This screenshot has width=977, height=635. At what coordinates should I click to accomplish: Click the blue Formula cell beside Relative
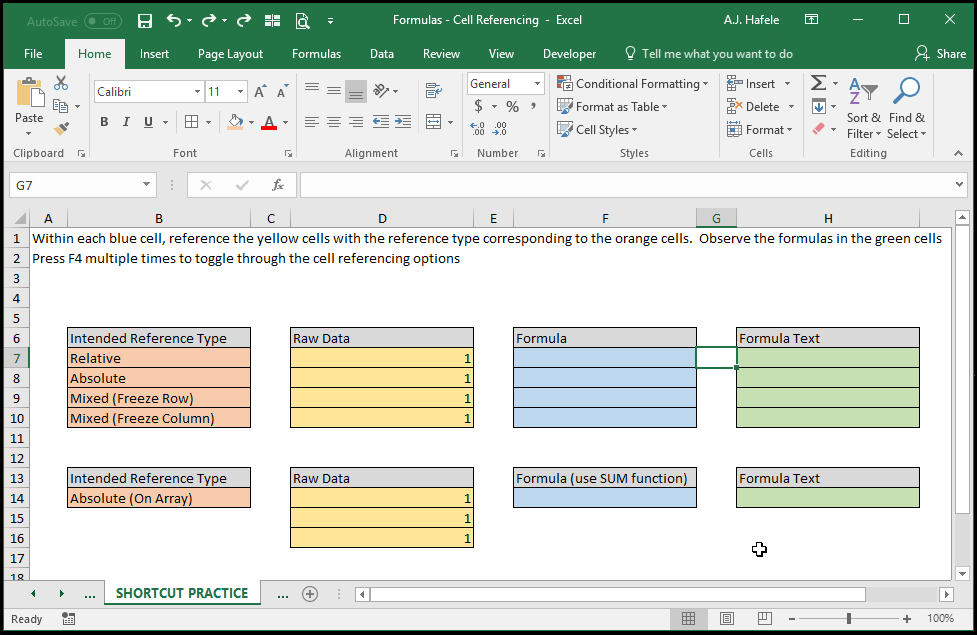pyautogui.click(x=604, y=358)
